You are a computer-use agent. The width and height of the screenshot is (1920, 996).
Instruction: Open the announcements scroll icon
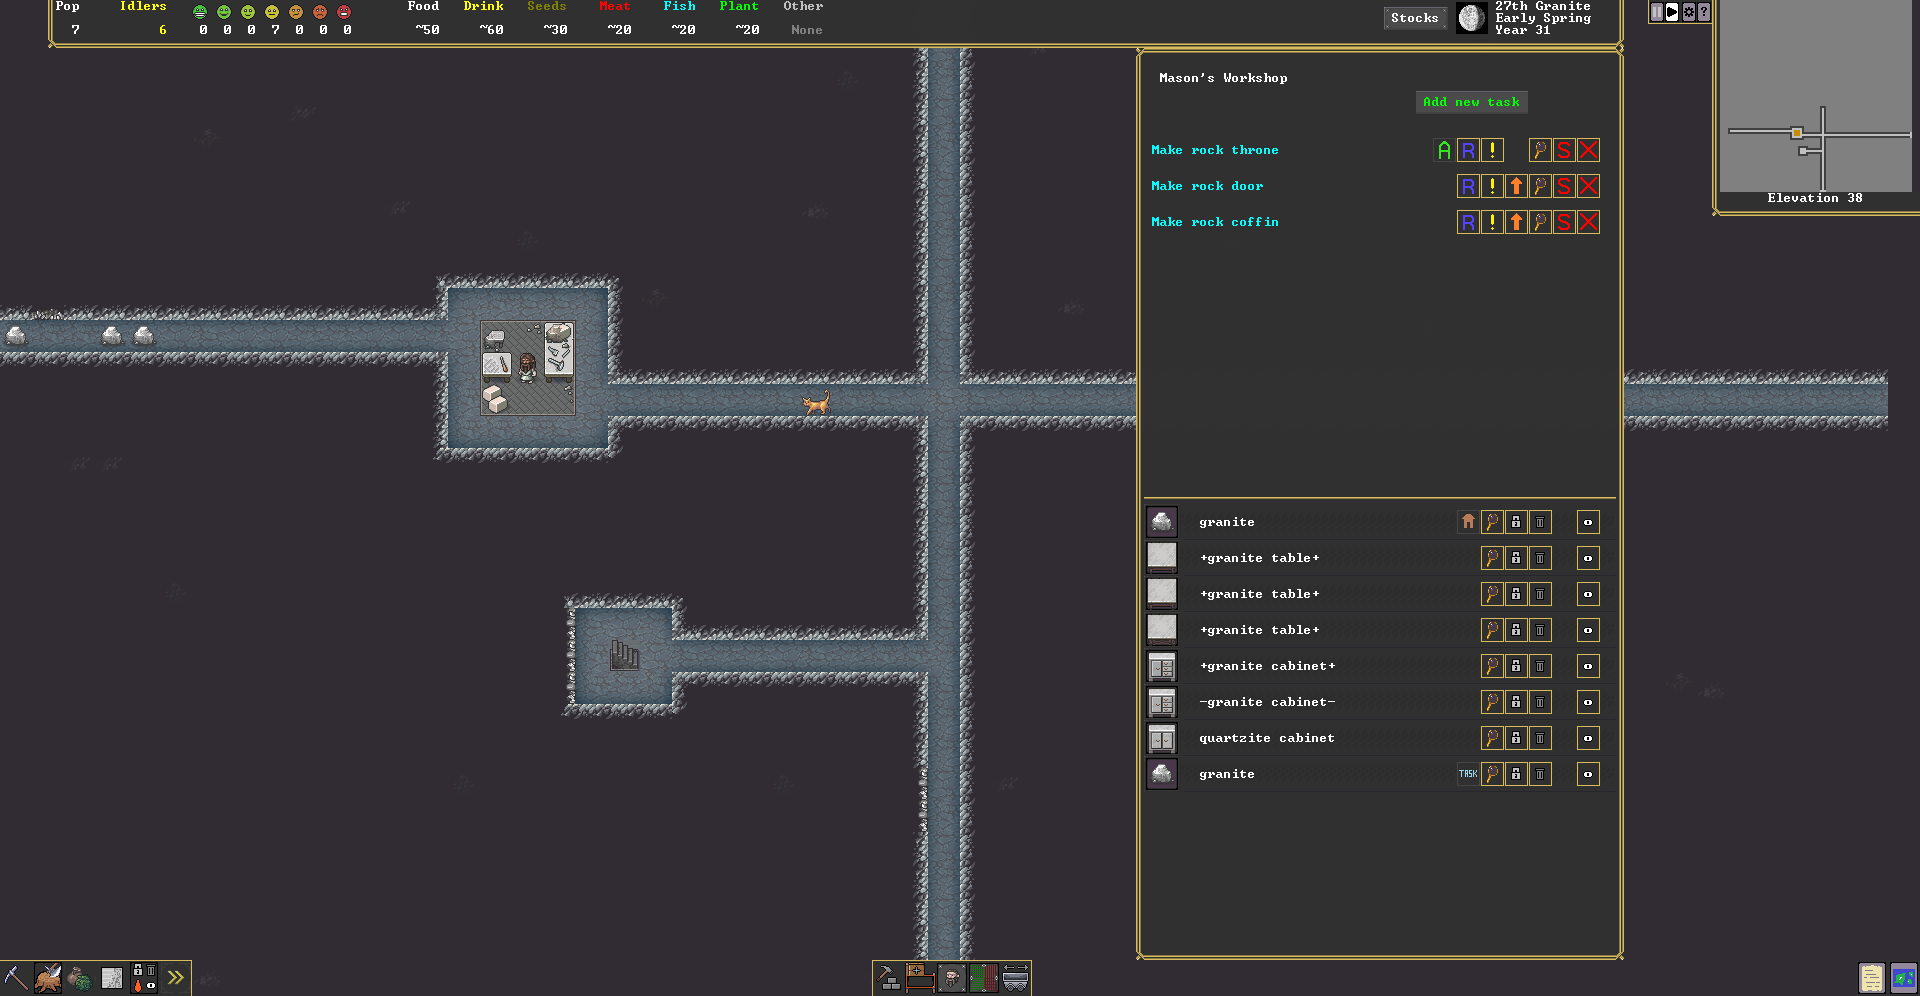coord(1872,977)
